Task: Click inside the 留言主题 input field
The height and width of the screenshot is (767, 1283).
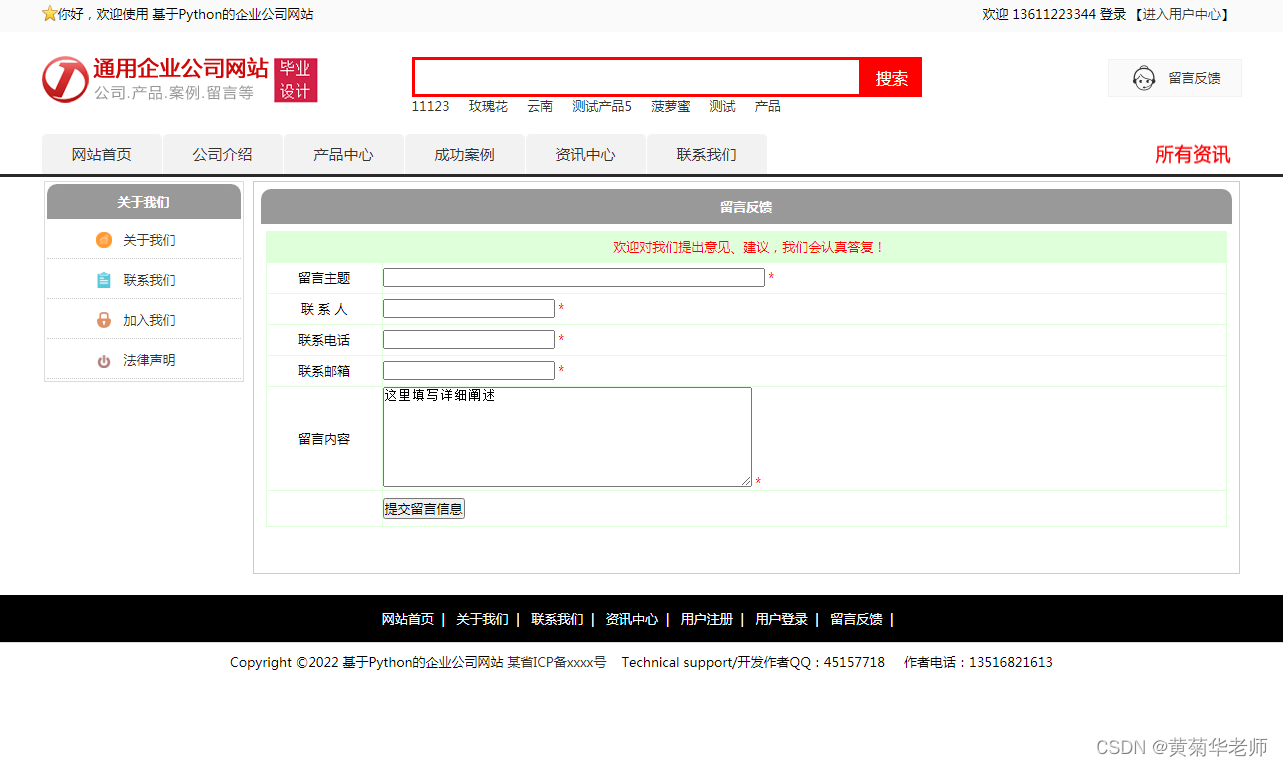Action: (x=573, y=277)
